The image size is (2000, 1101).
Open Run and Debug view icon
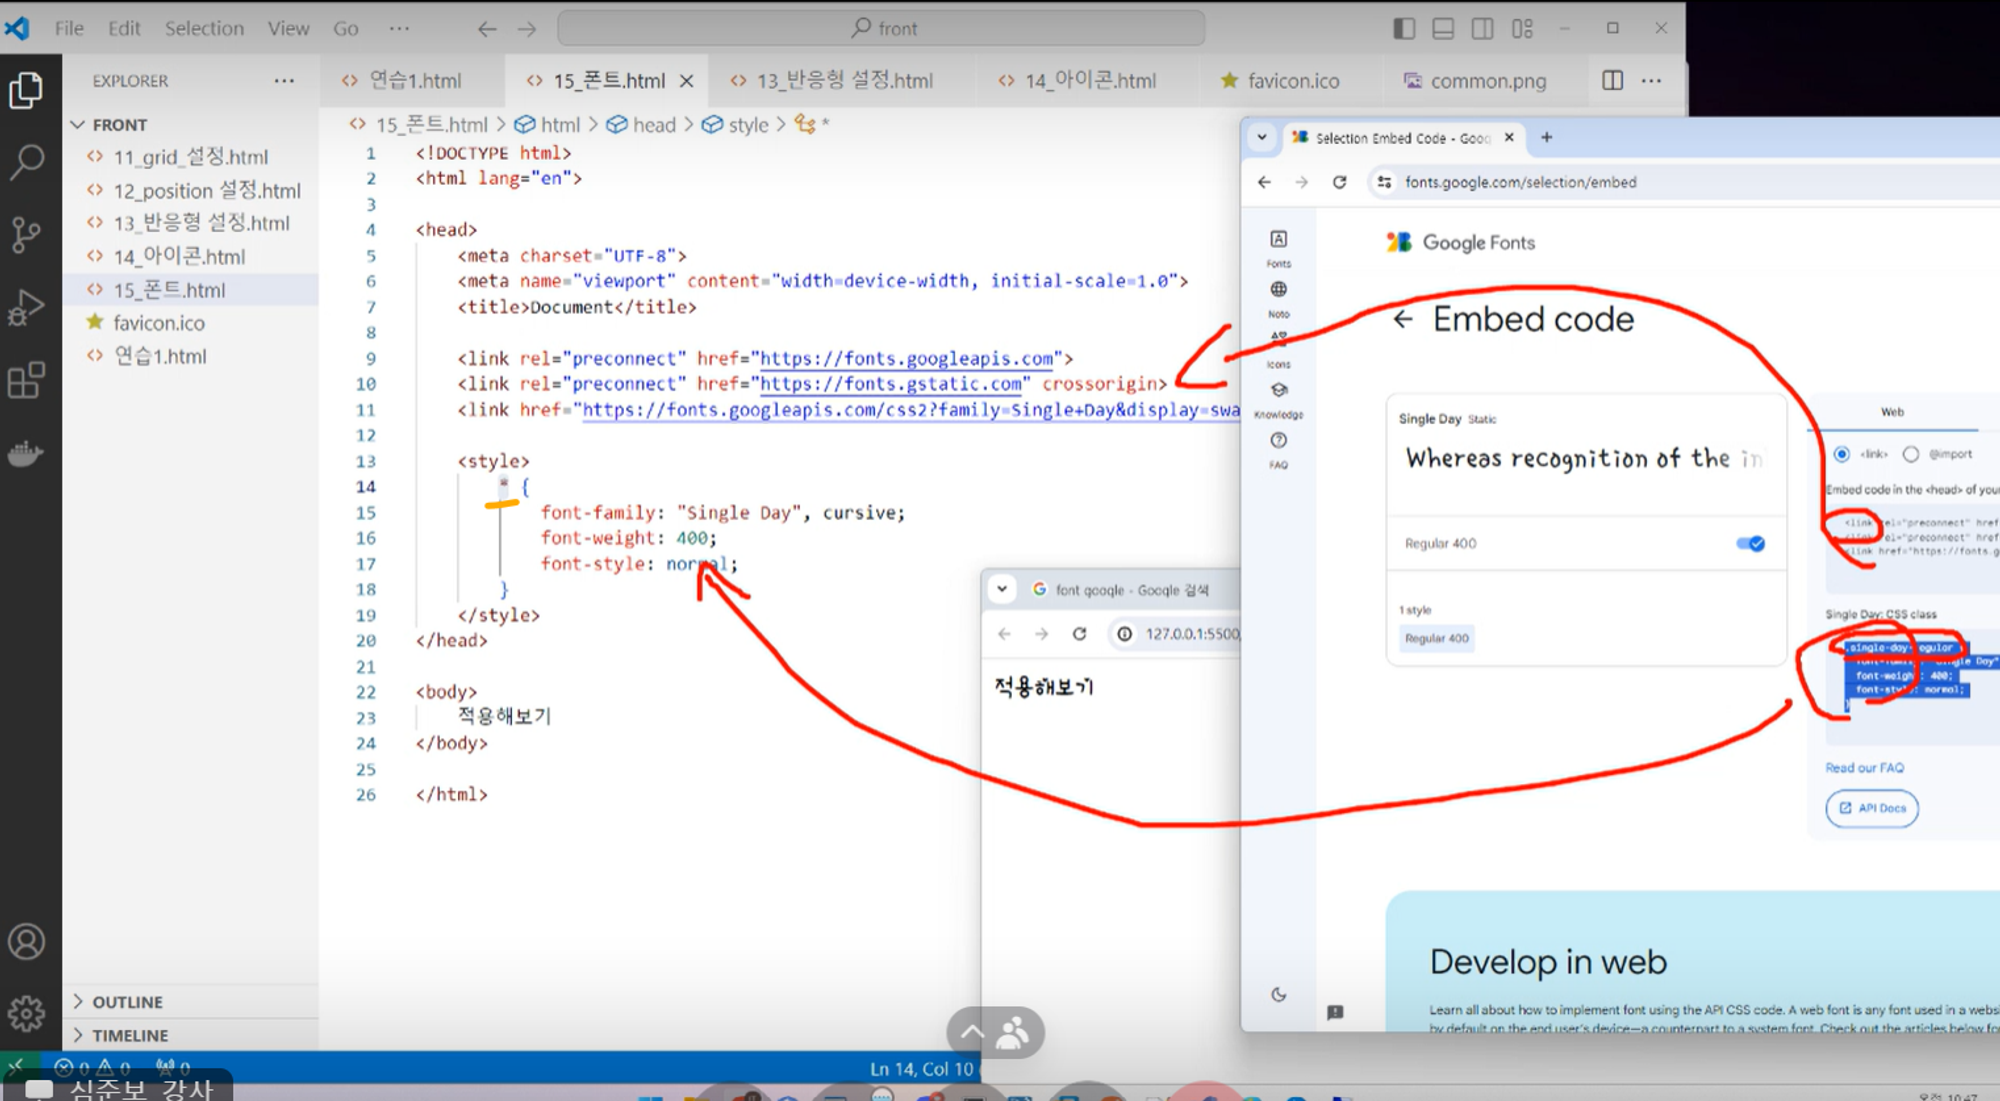(x=27, y=307)
